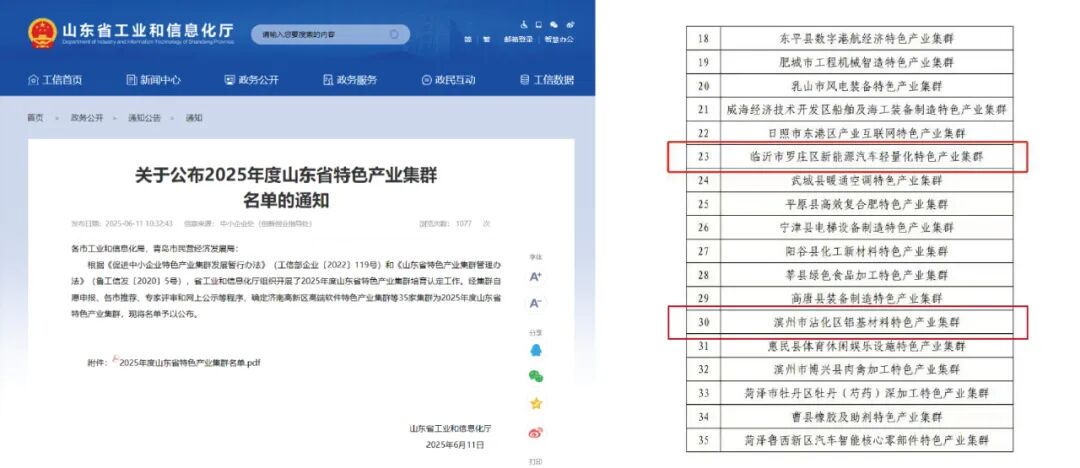Open the WeChat icon in header
Screen dimensions: 1080x468
coord(554,24)
